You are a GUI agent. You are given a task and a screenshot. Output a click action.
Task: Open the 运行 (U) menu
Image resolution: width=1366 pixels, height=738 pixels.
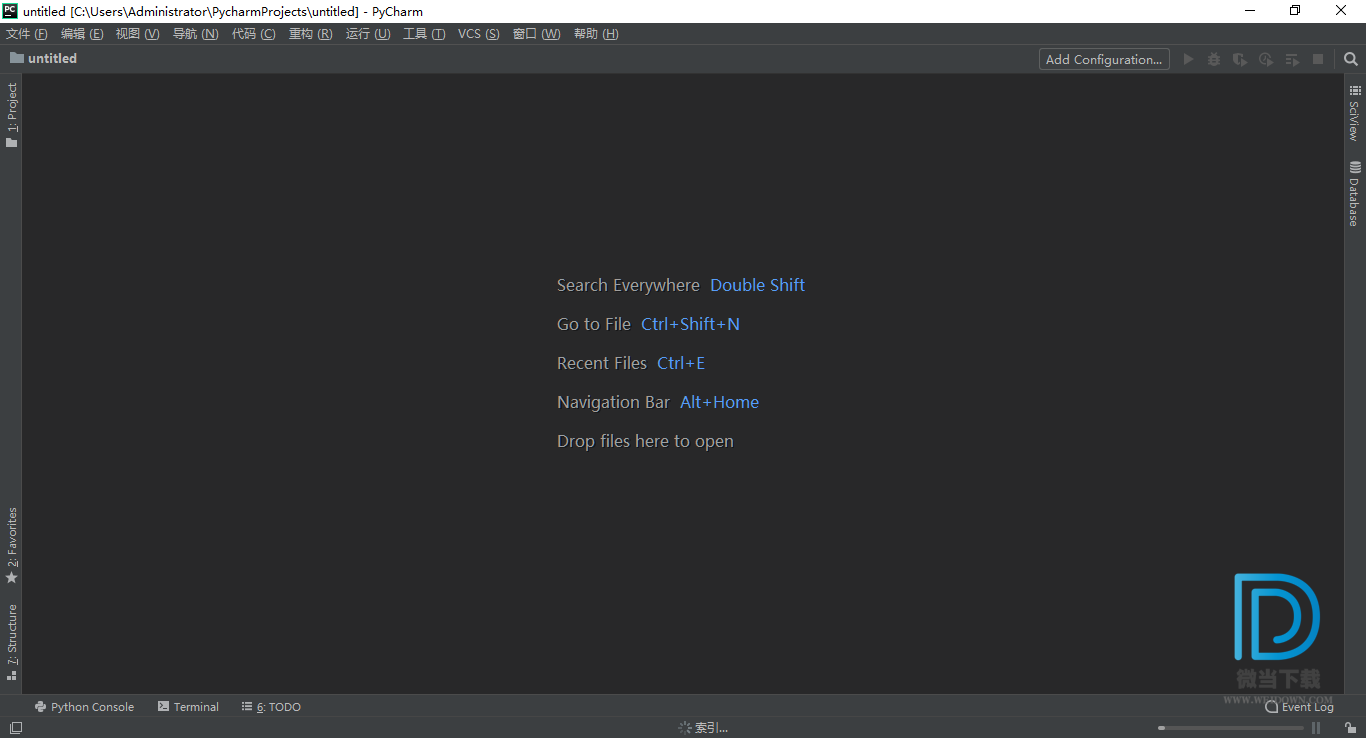[x=368, y=34]
